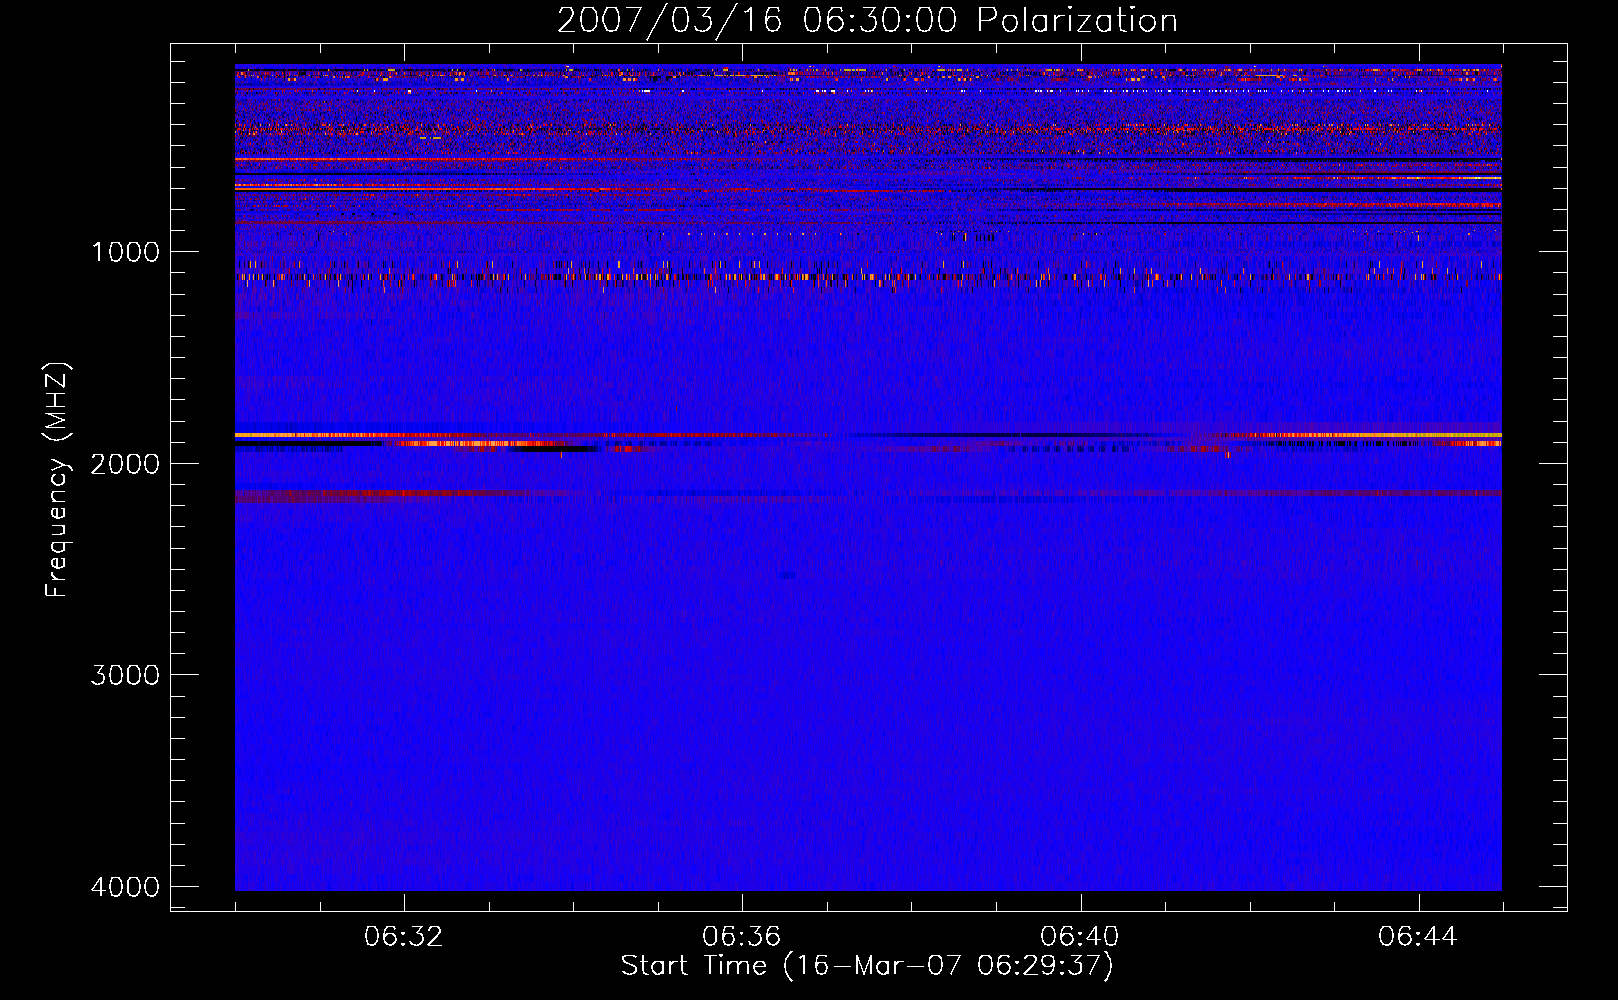
Task: Click the 4000 frequency tick label
Action: tap(125, 887)
